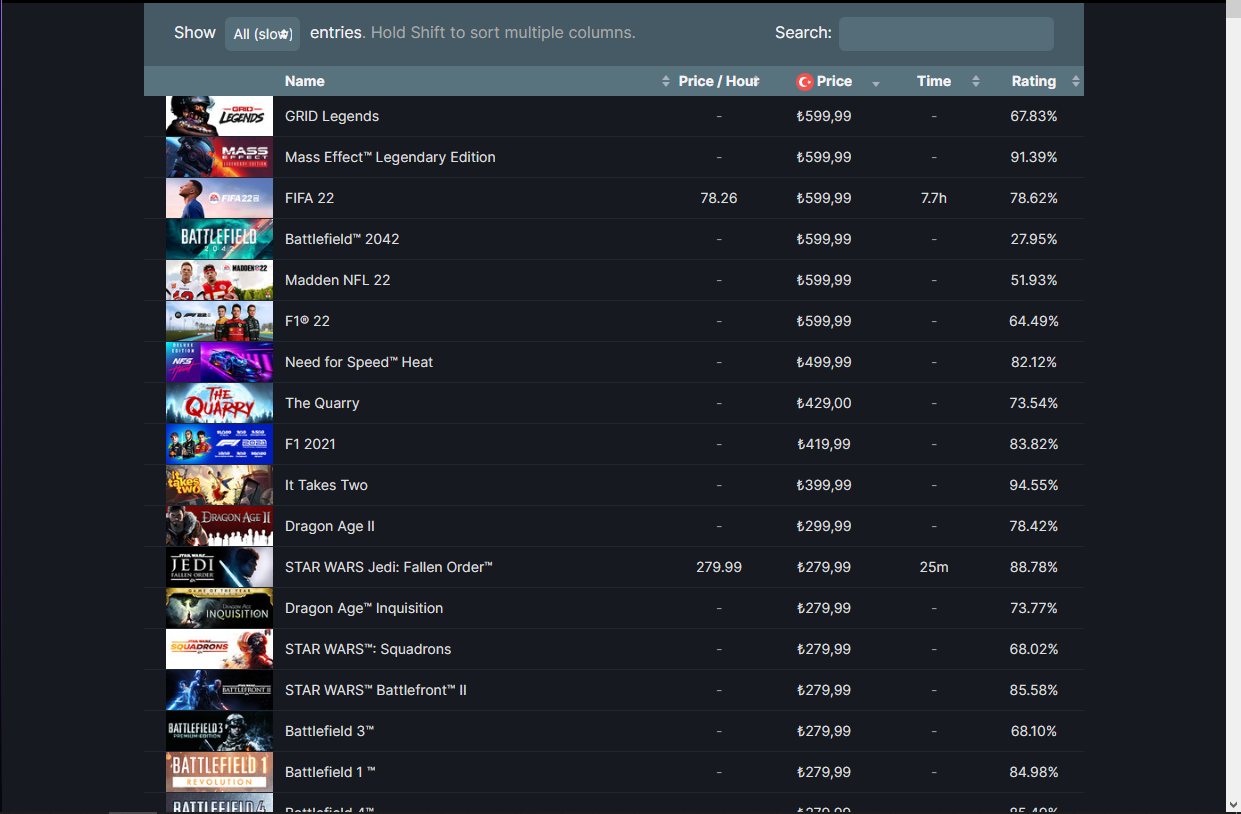Viewport: 1241px width, 814px height.
Task: Click the STAR WARS Battlefront II name
Action: [x=376, y=690]
